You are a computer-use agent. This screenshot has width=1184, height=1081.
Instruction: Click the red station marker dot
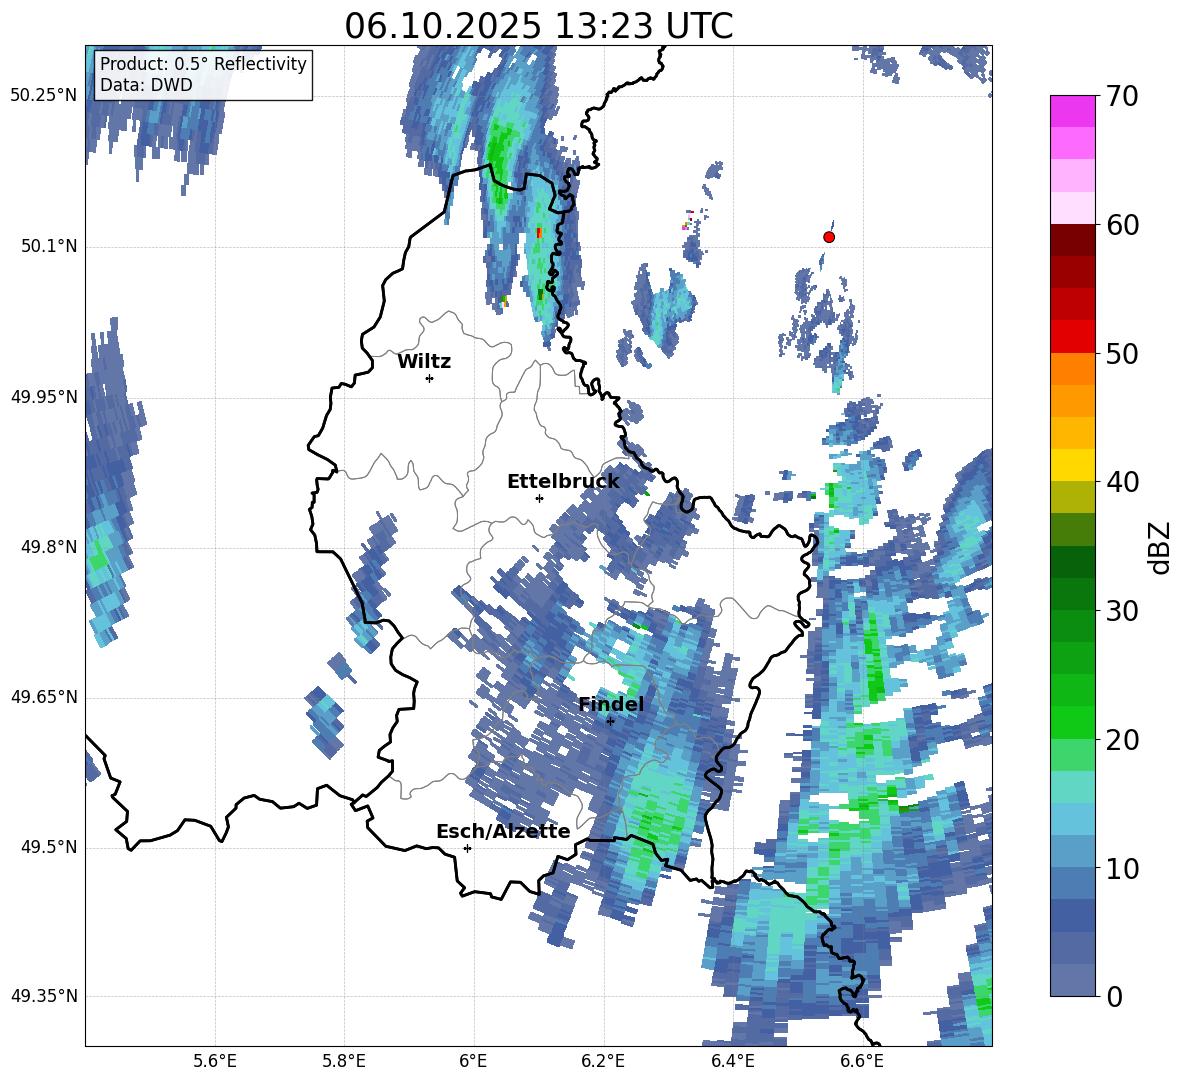pos(829,237)
